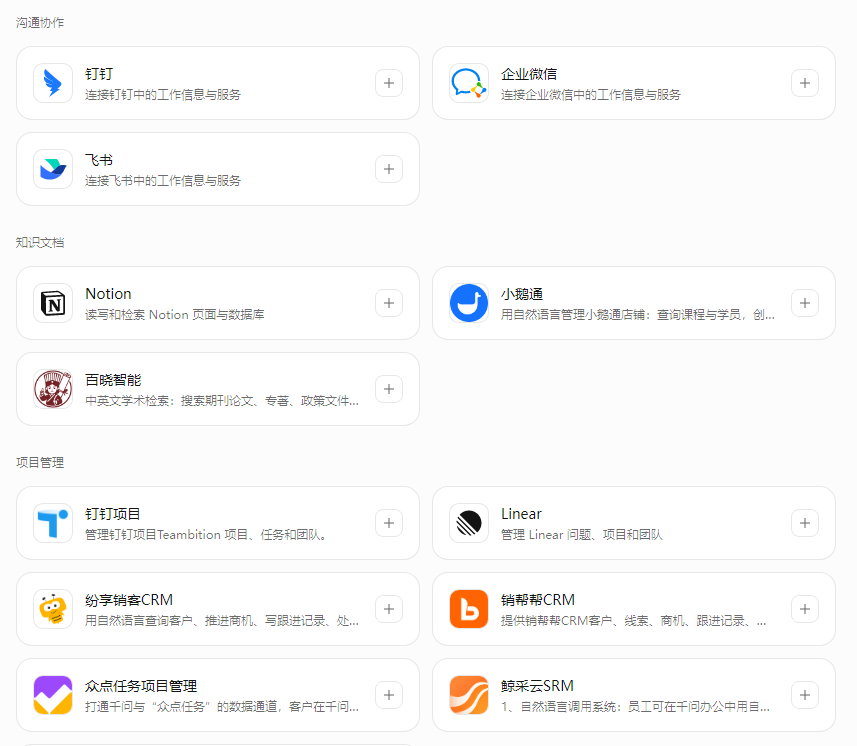857x746 pixels.
Task: Click the 鲸采云SRM description starting 自然语言调用系统
Action: pos(635,707)
